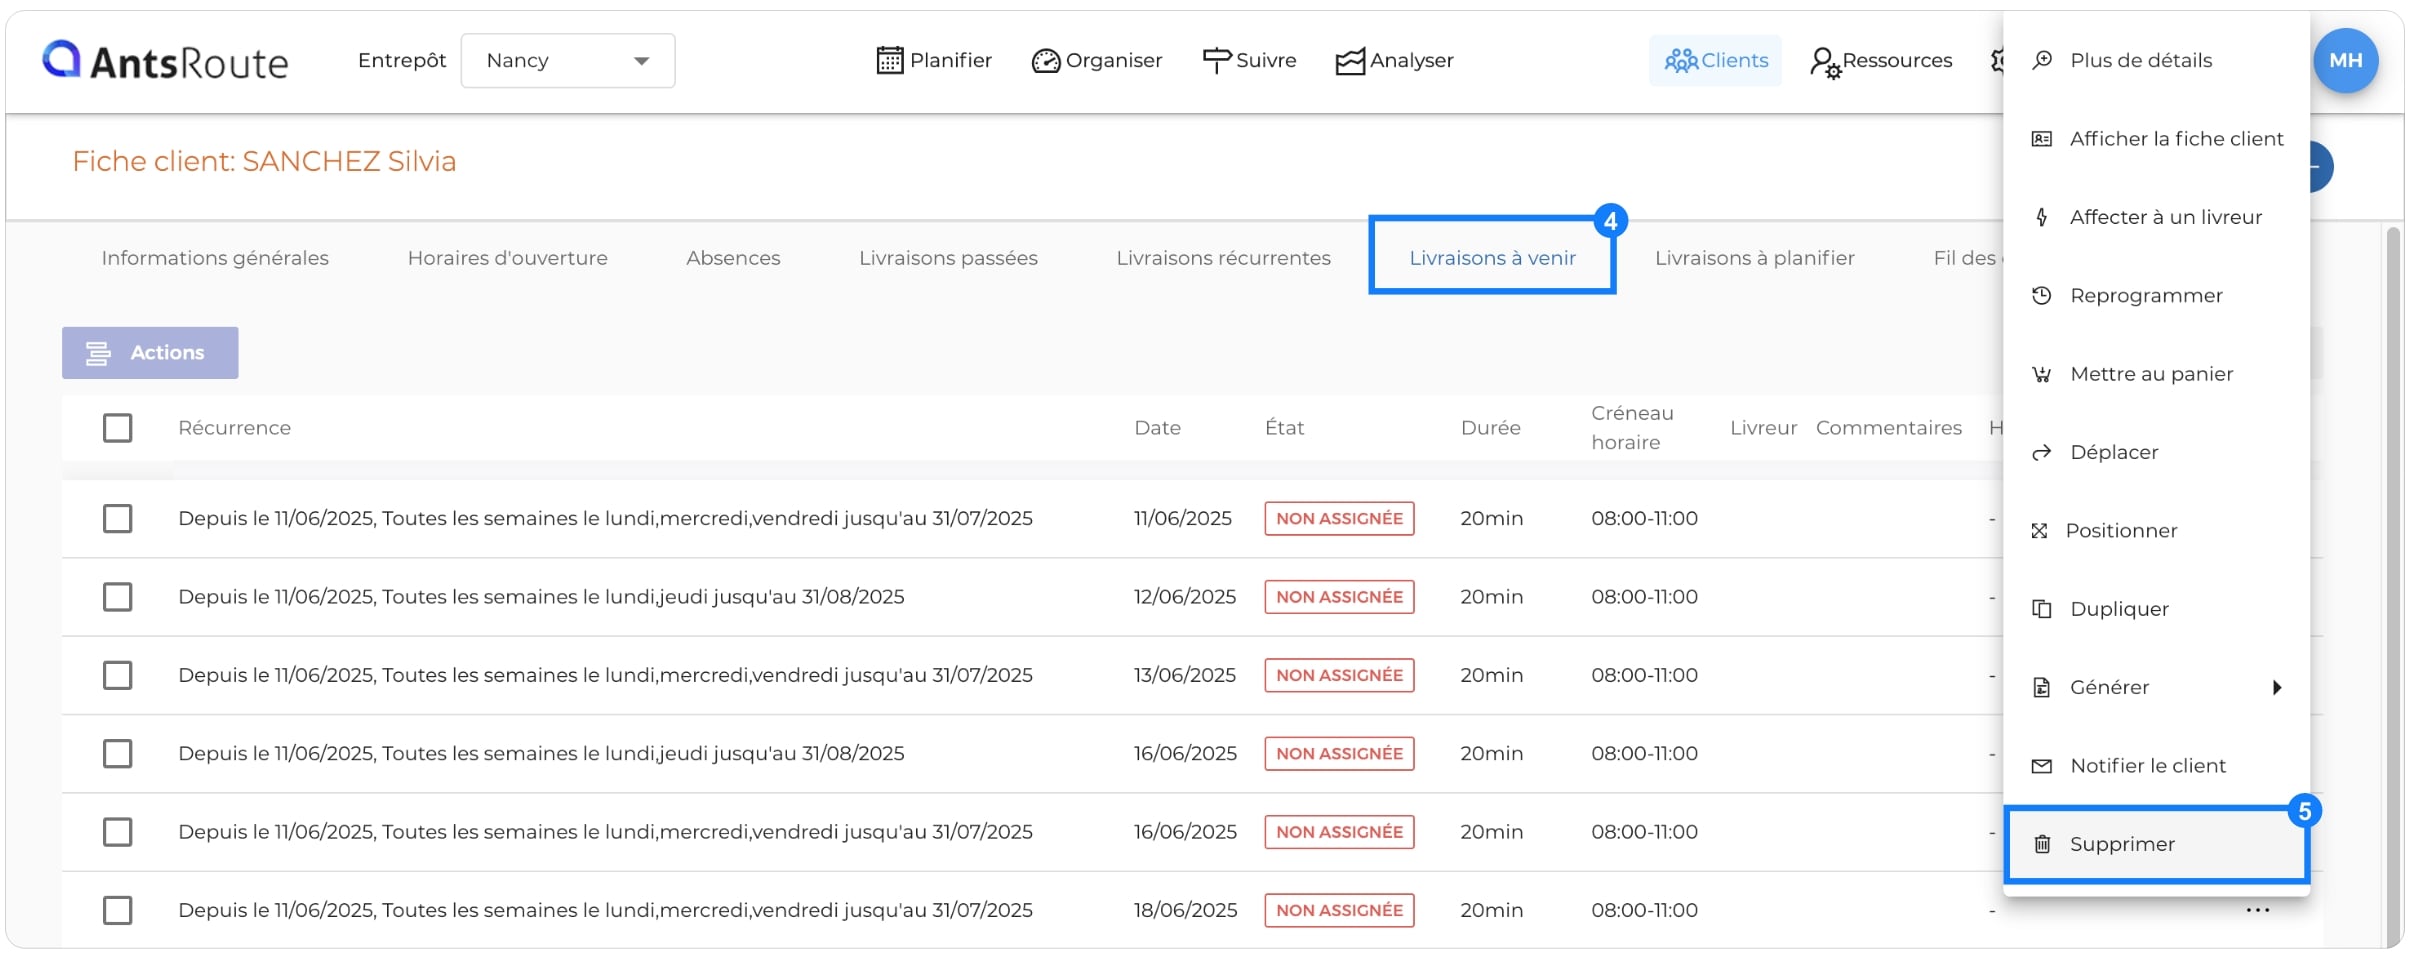Screen dimensions: 2410x958
Task: Click the Ressources person-gear icon
Action: [1824, 62]
